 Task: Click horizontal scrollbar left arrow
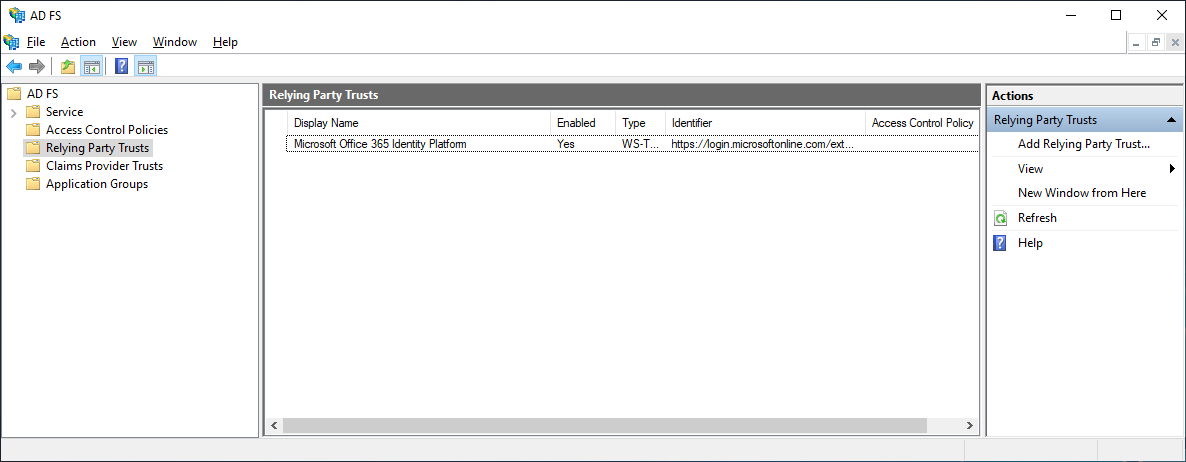274,426
